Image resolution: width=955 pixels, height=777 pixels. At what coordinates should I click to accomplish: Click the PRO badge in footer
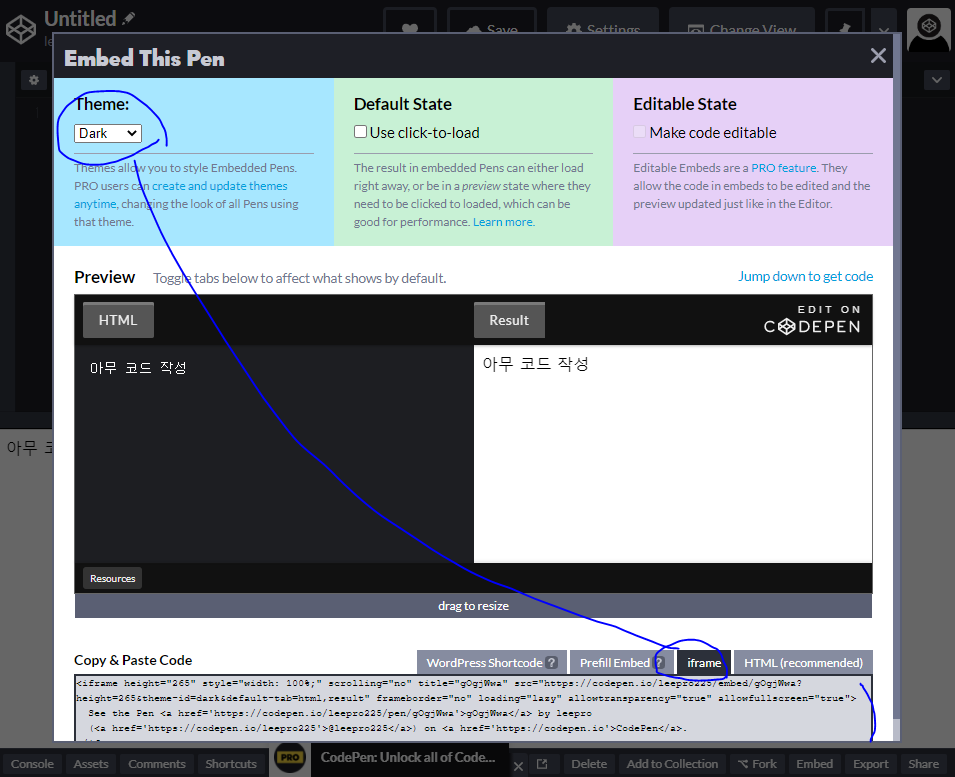290,758
